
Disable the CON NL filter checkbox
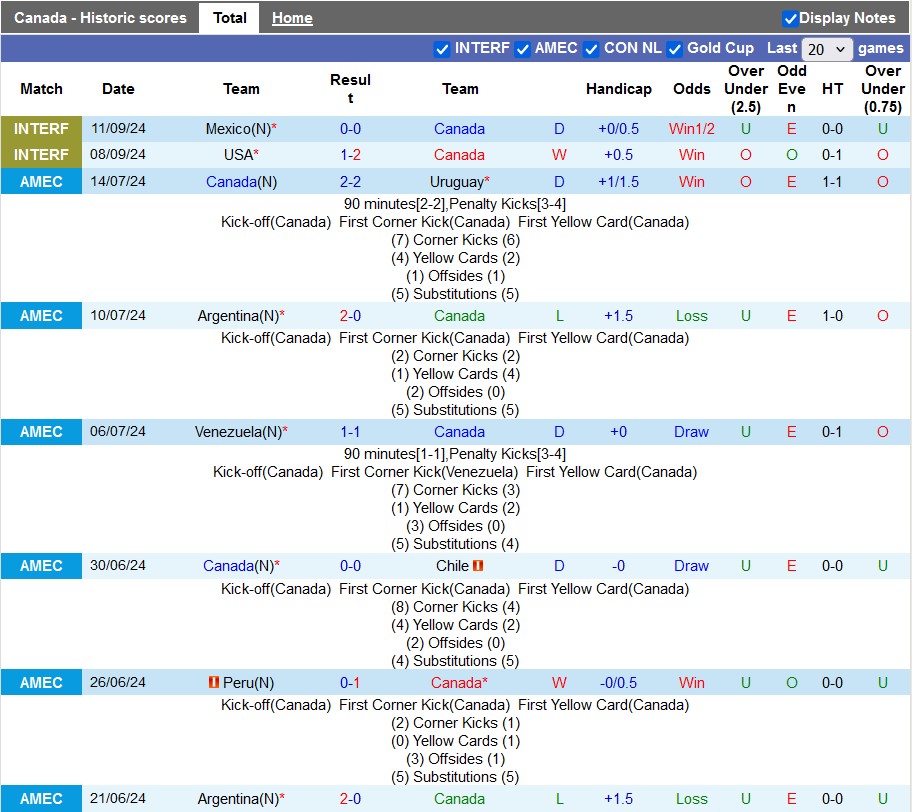tap(591, 49)
